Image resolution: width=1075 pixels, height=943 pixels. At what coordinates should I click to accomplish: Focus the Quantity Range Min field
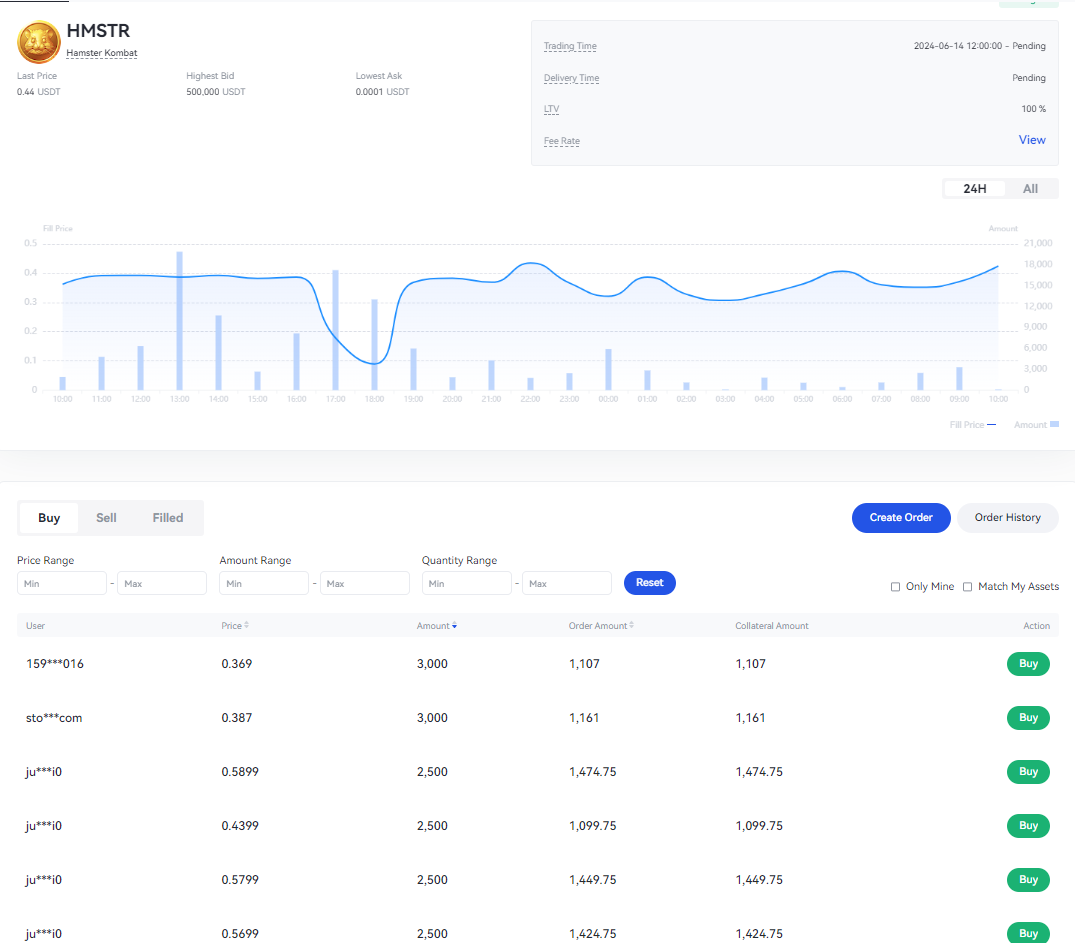click(x=466, y=584)
